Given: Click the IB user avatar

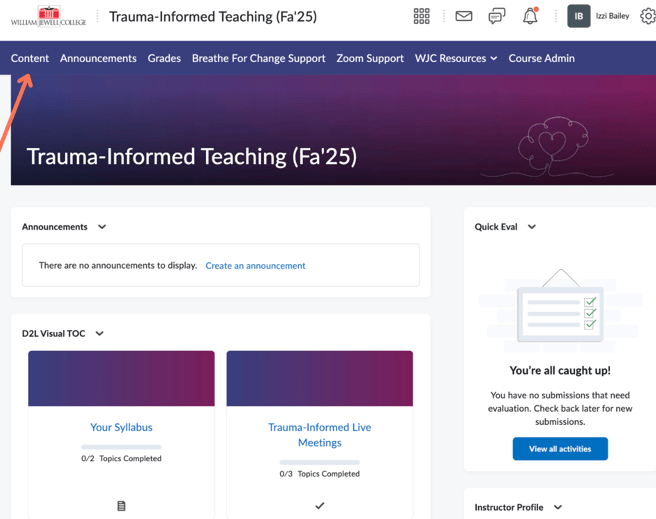Looking at the screenshot, I should [579, 16].
